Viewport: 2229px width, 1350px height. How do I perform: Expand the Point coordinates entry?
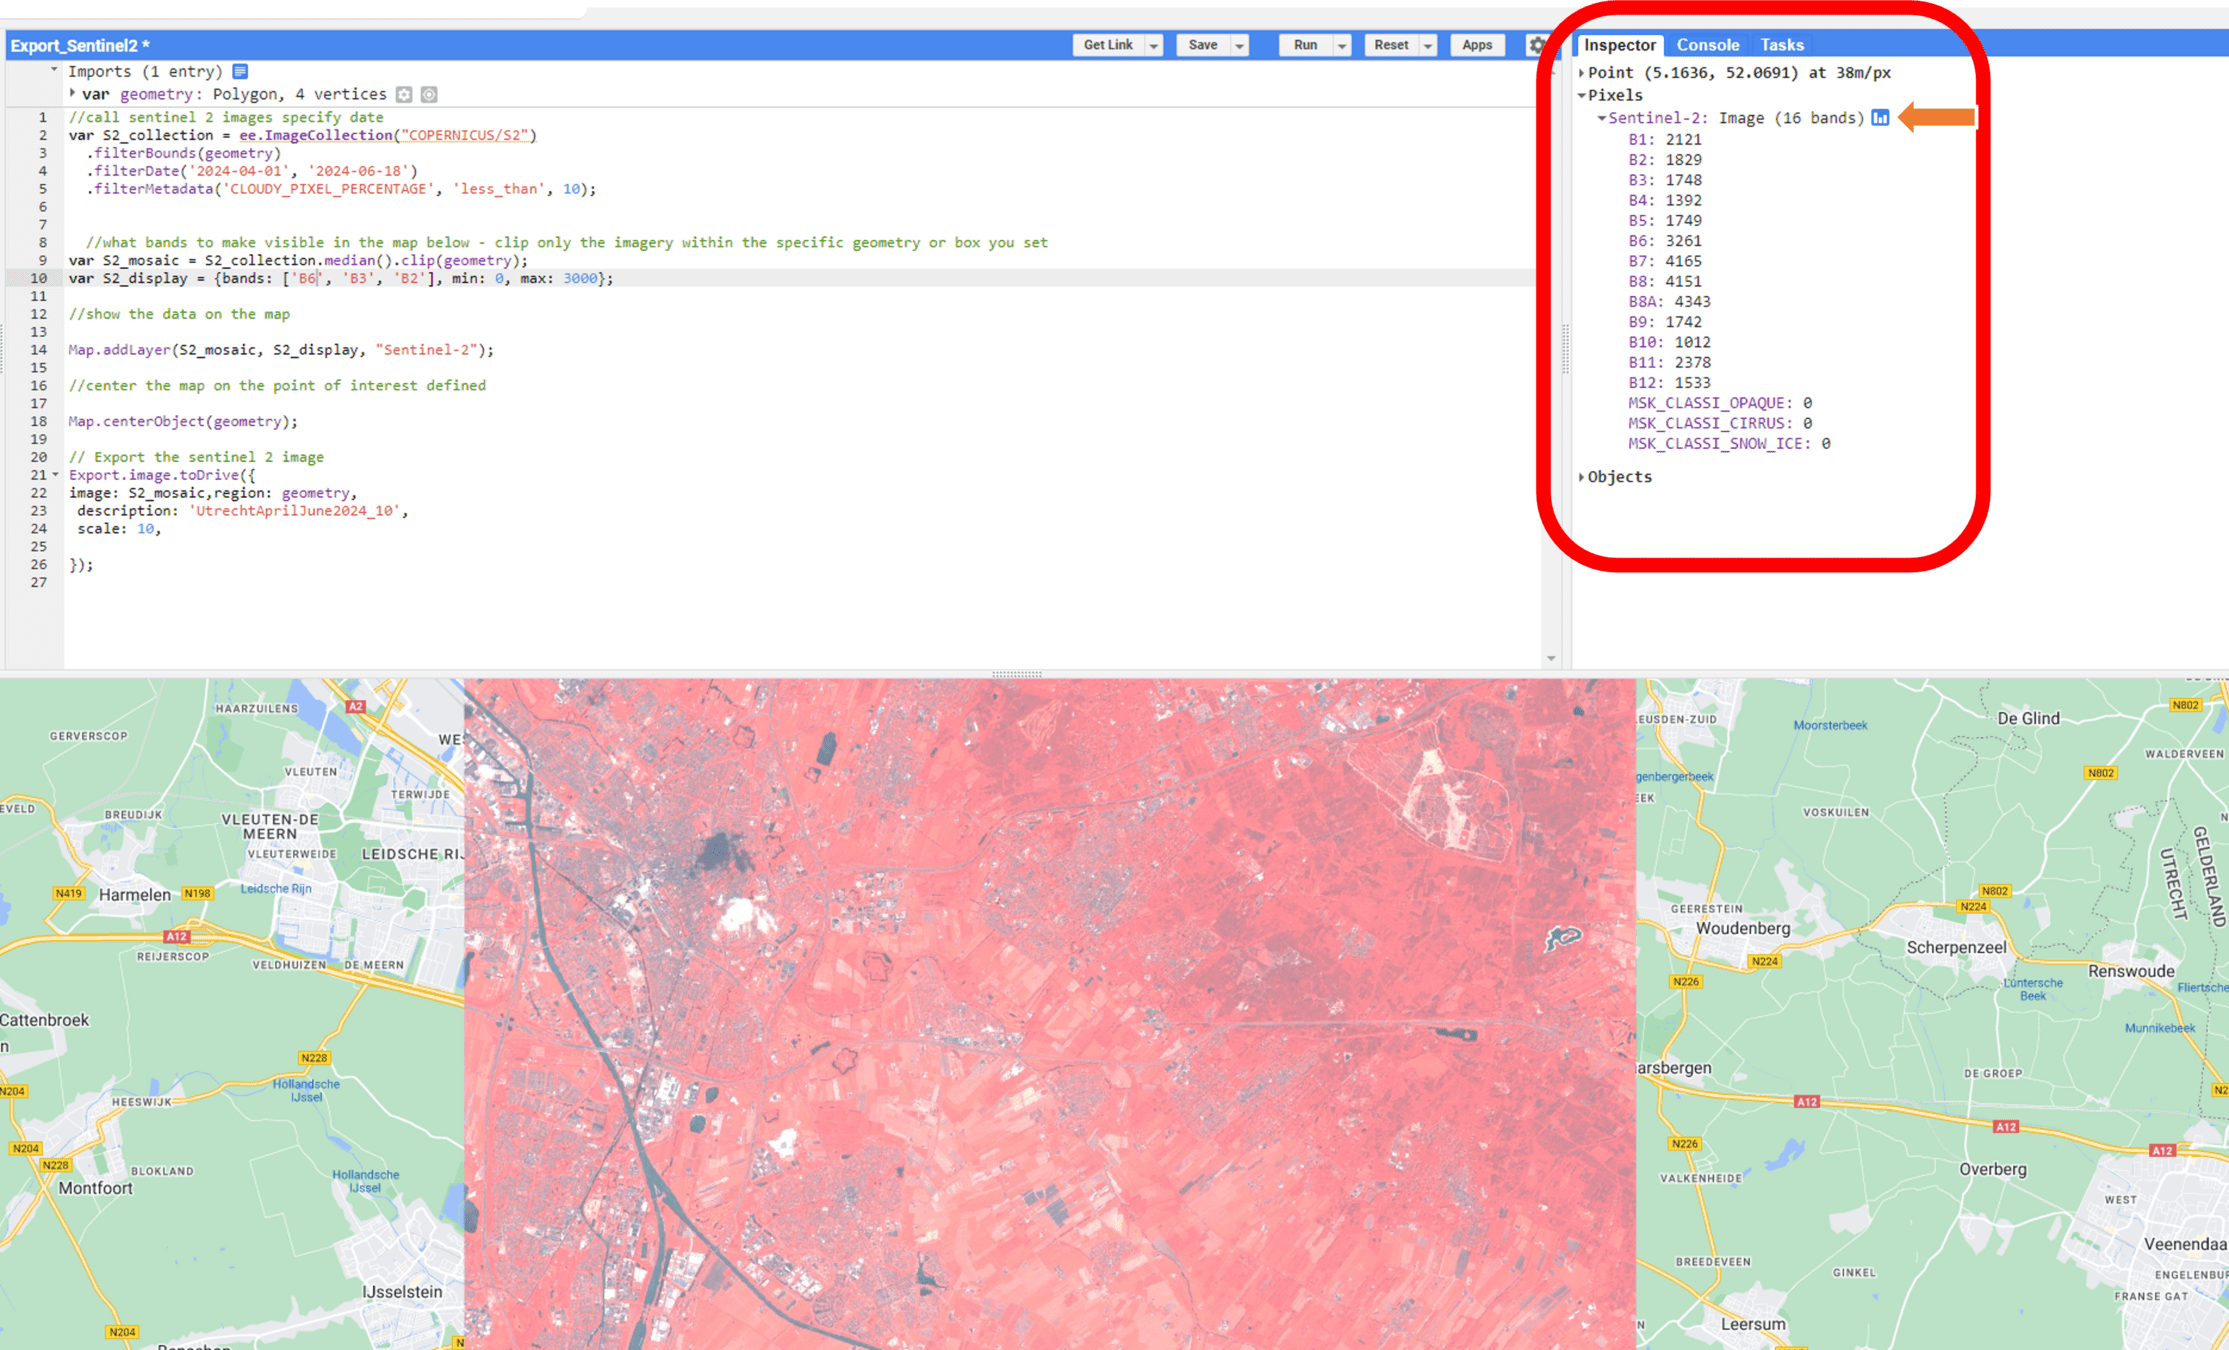[1582, 72]
